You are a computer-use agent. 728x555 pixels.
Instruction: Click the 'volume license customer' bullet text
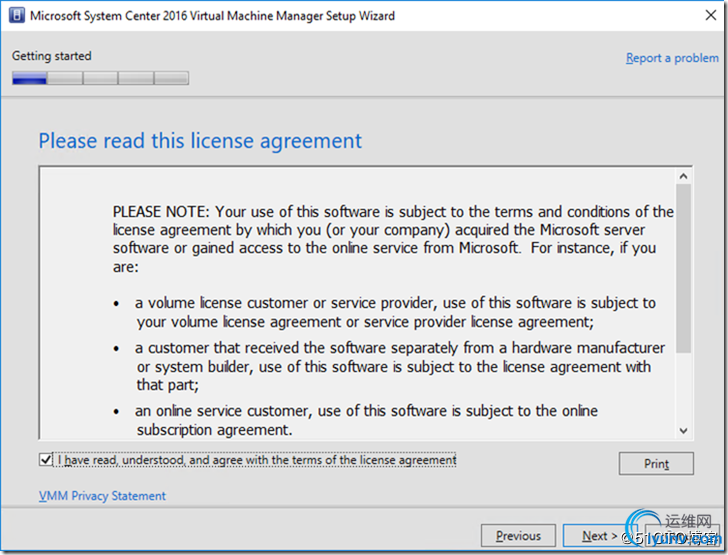(395, 312)
